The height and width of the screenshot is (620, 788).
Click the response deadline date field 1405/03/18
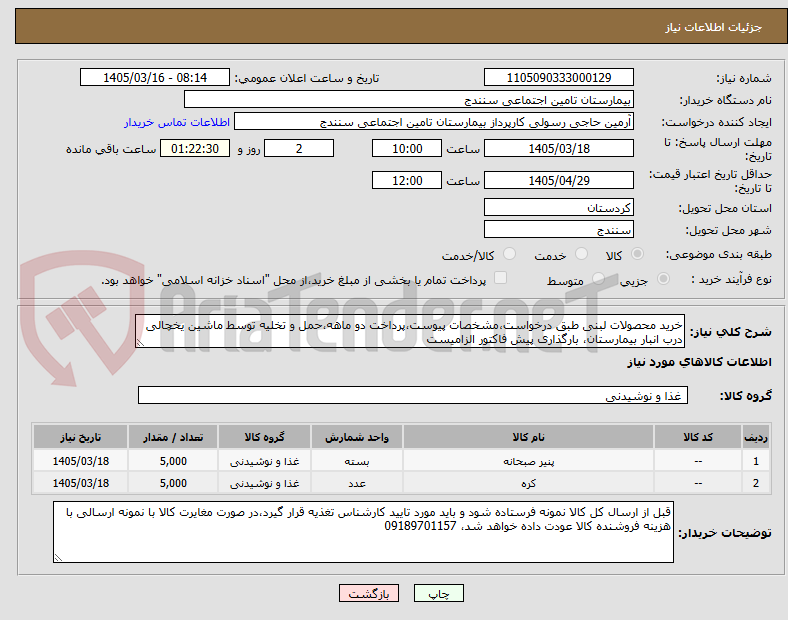pos(559,149)
